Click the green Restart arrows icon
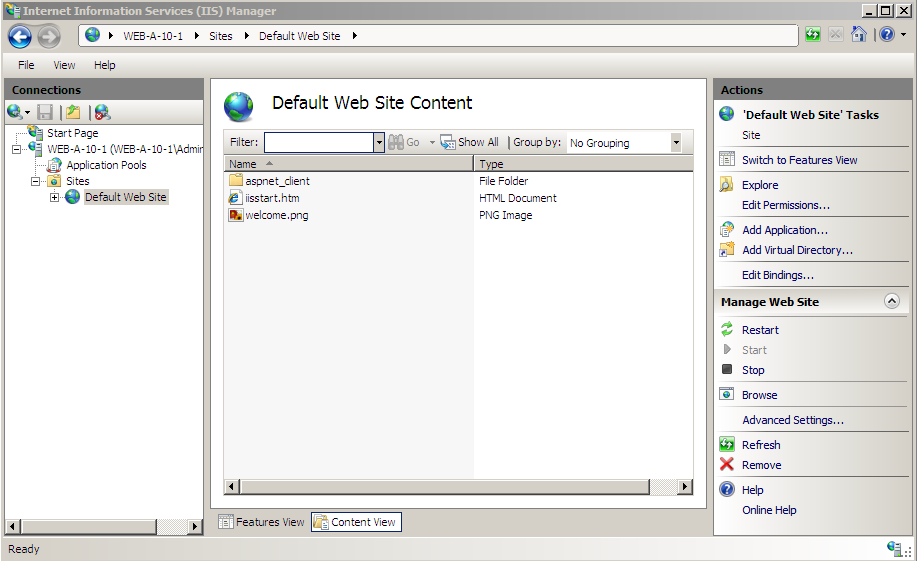This screenshot has width=917, height=561. pyautogui.click(x=726, y=329)
